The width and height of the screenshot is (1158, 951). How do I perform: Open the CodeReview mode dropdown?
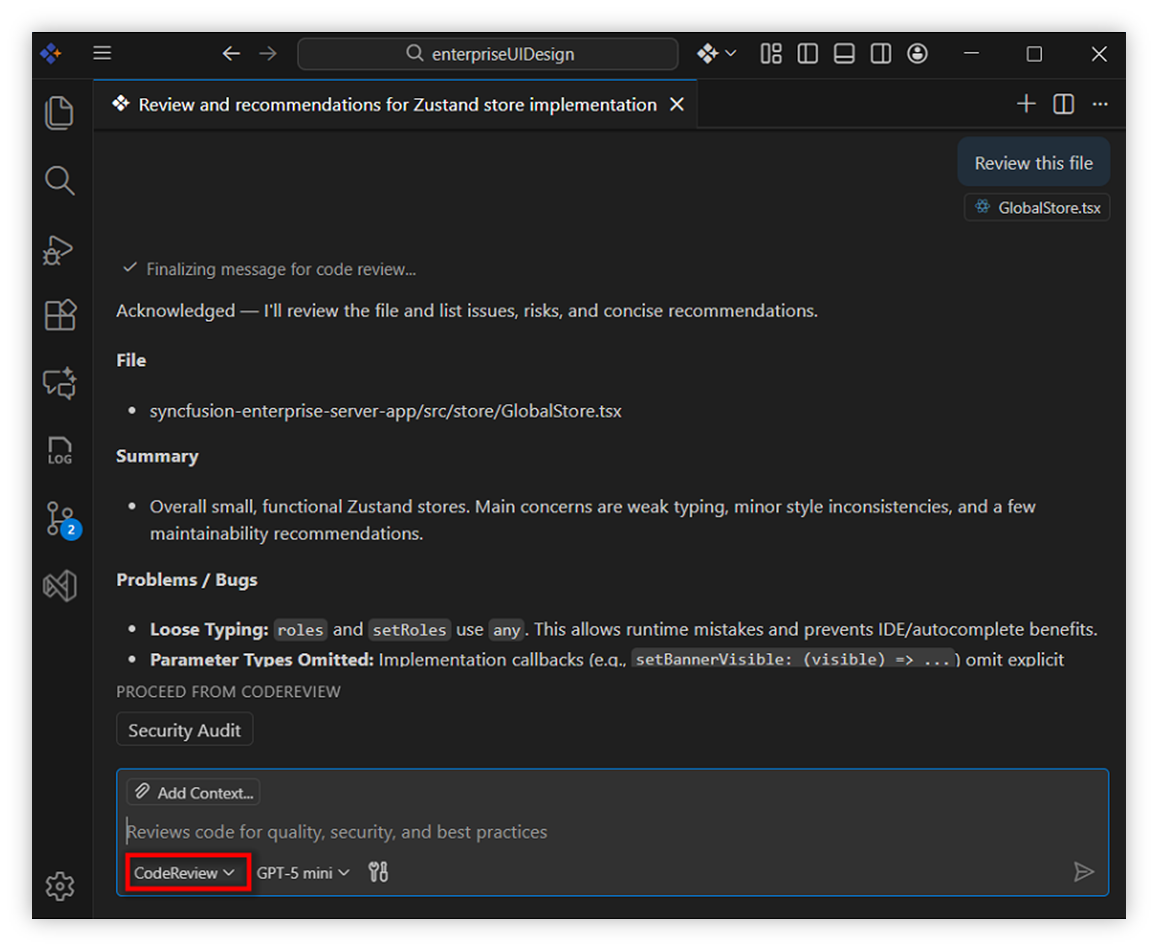pos(187,871)
